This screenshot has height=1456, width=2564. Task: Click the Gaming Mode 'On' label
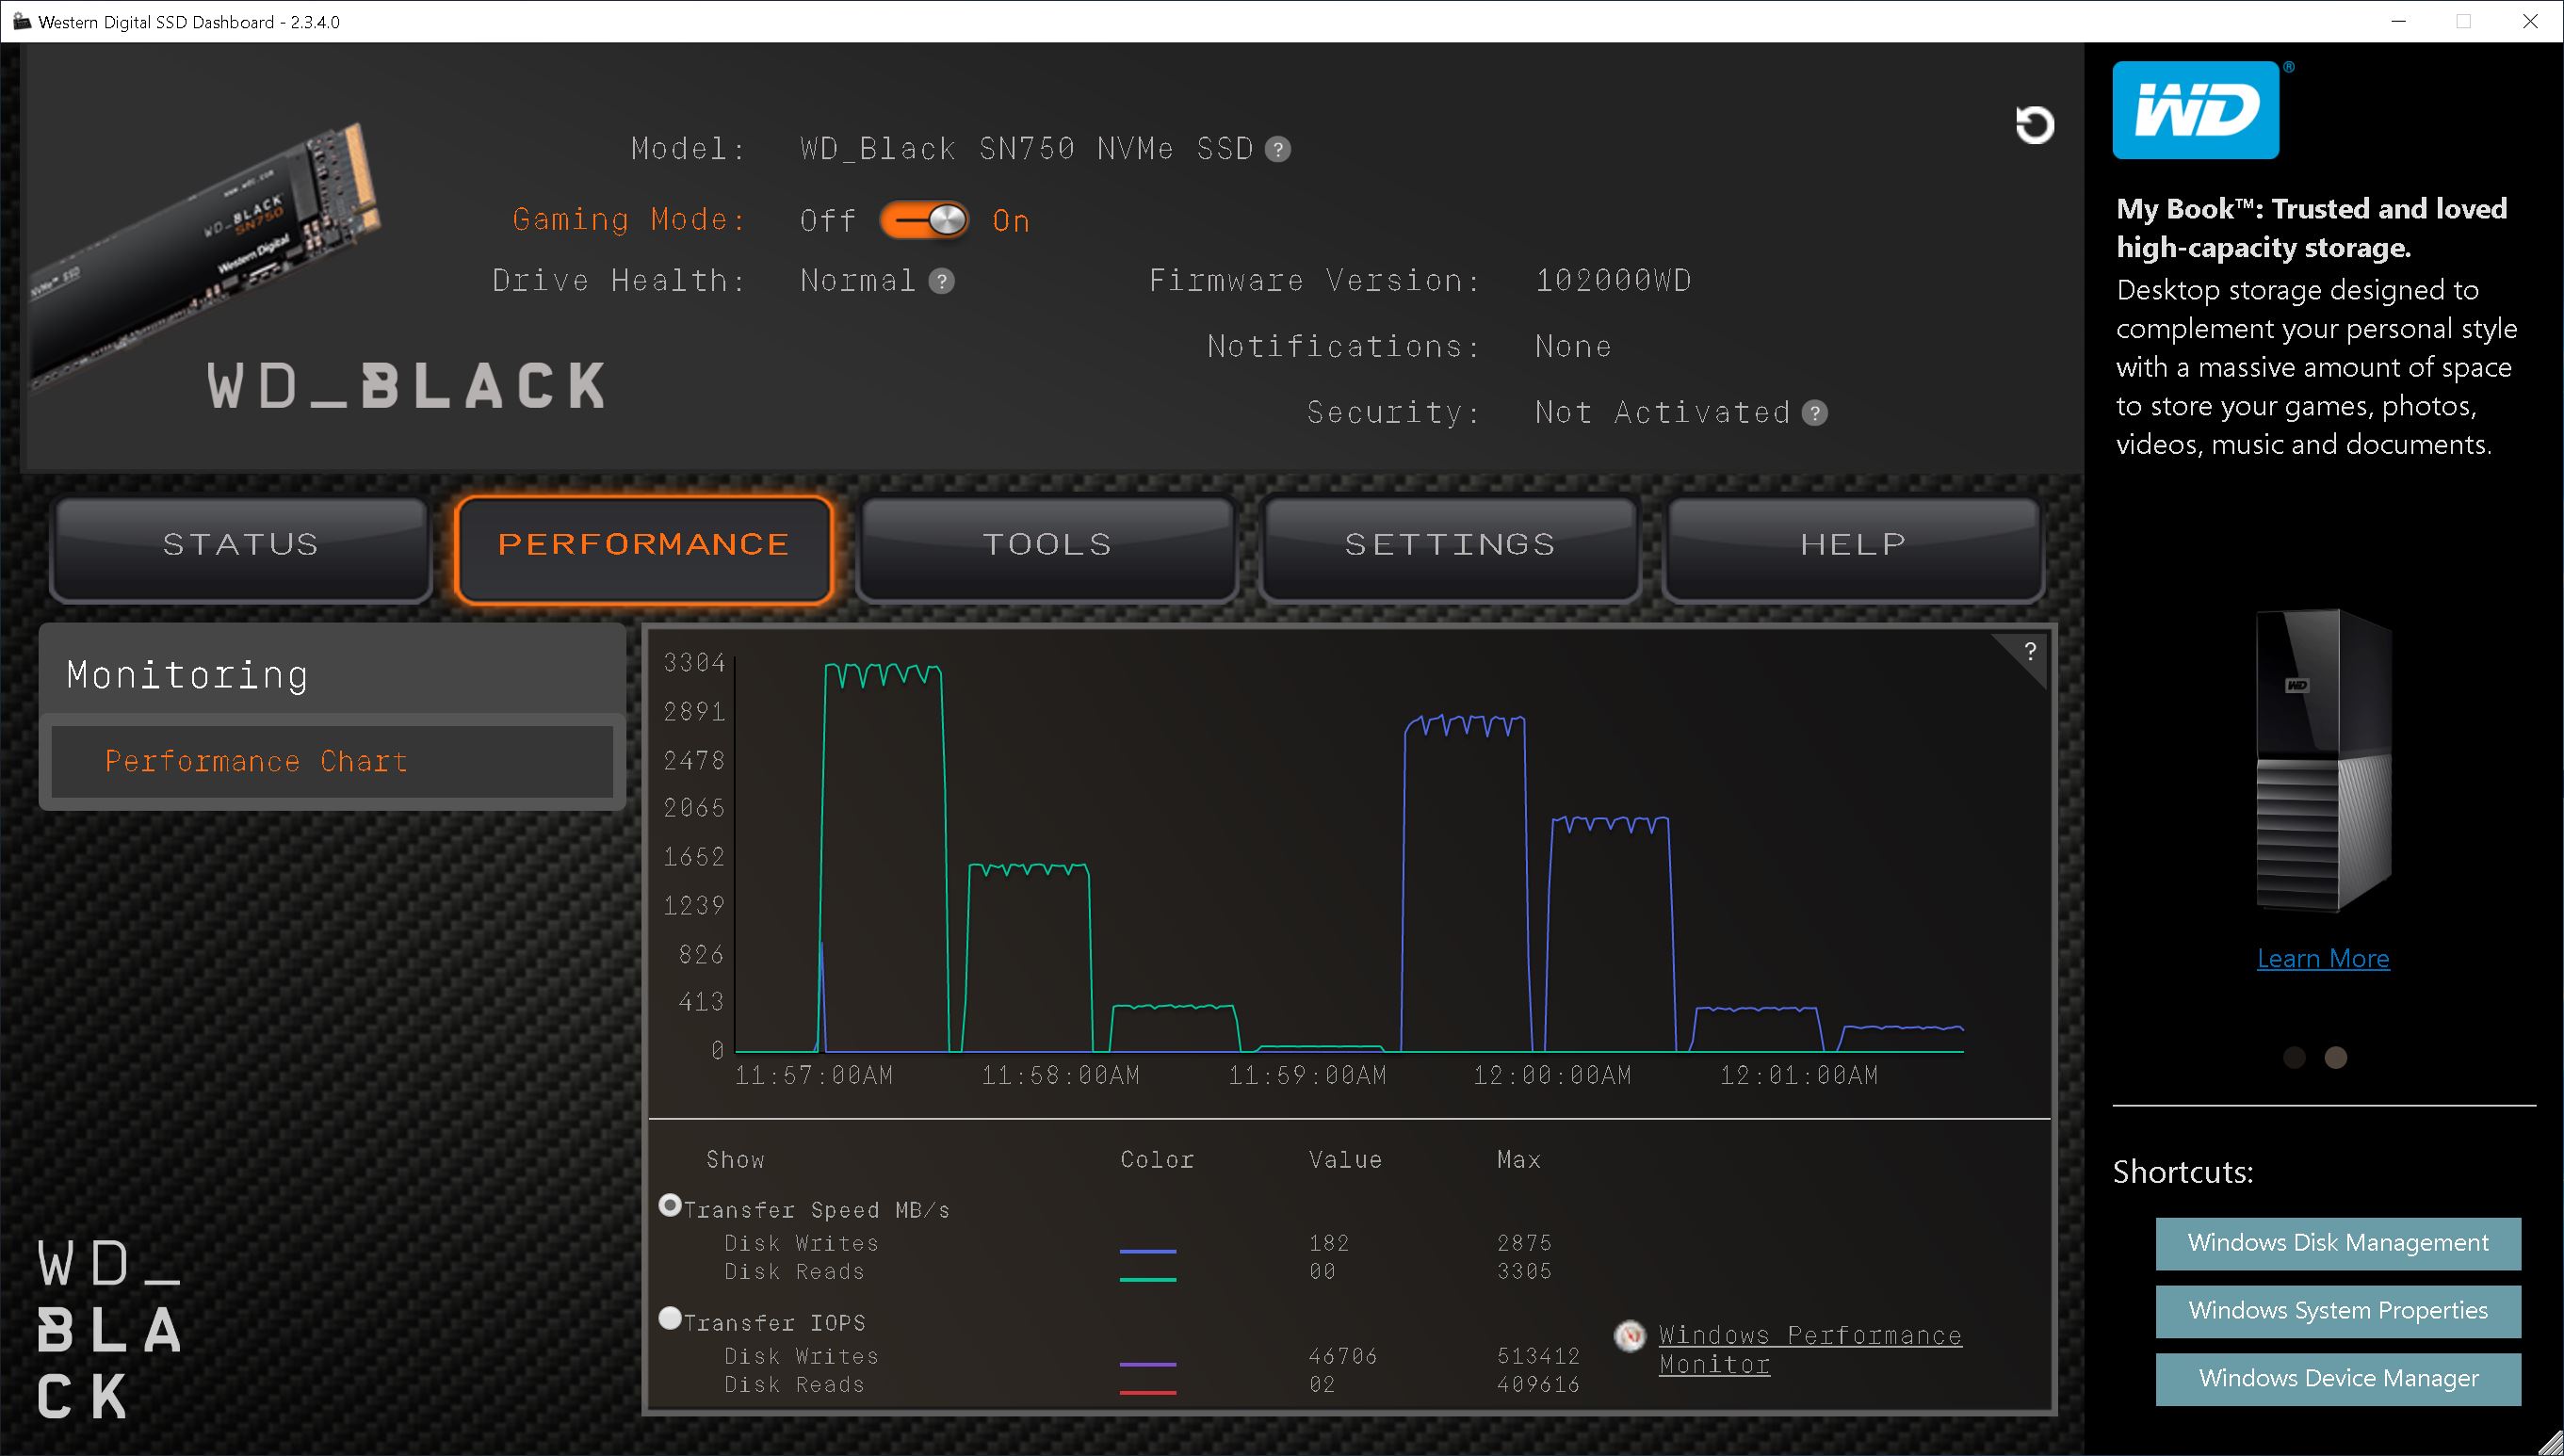tap(1011, 221)
